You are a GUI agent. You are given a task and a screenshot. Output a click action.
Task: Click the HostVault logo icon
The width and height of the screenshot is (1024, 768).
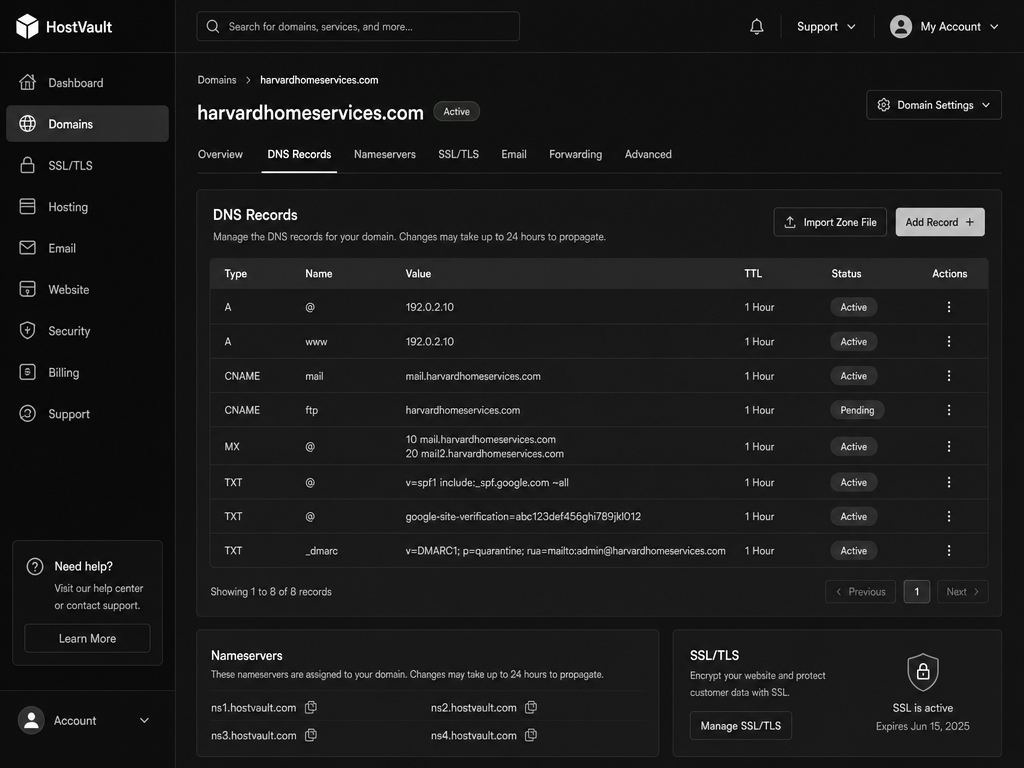(x=27, y=26)
